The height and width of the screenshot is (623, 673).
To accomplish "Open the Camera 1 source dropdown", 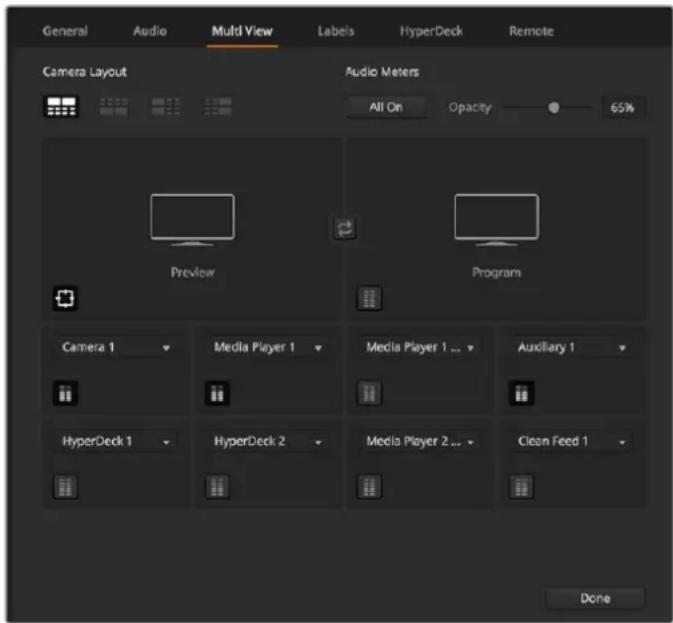I will point(115,347).
